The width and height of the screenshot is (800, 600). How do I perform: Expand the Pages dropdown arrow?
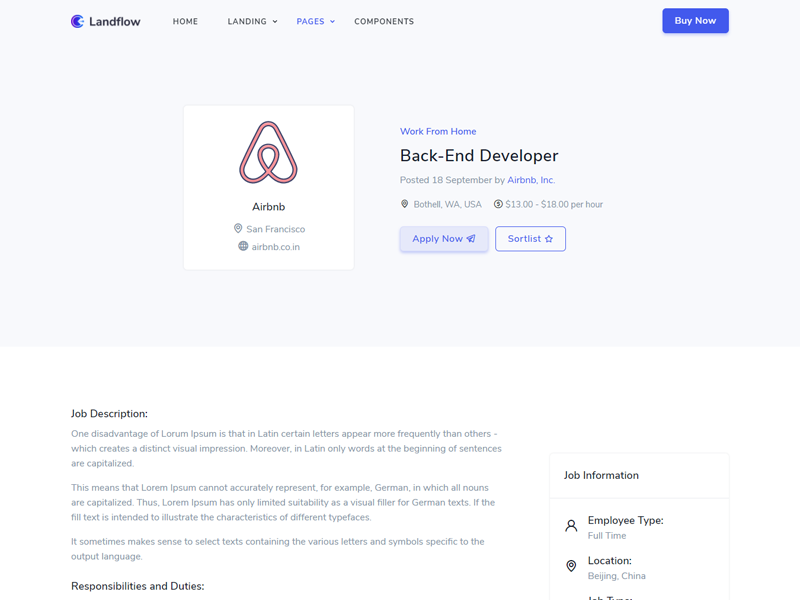[x=332, y=21]
